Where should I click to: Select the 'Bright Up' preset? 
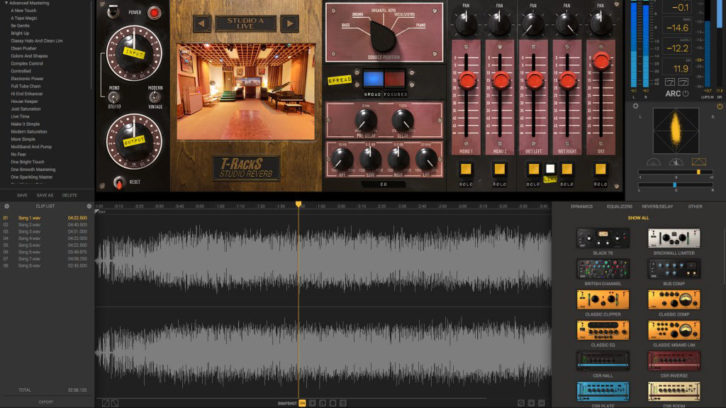click(20, 33)
